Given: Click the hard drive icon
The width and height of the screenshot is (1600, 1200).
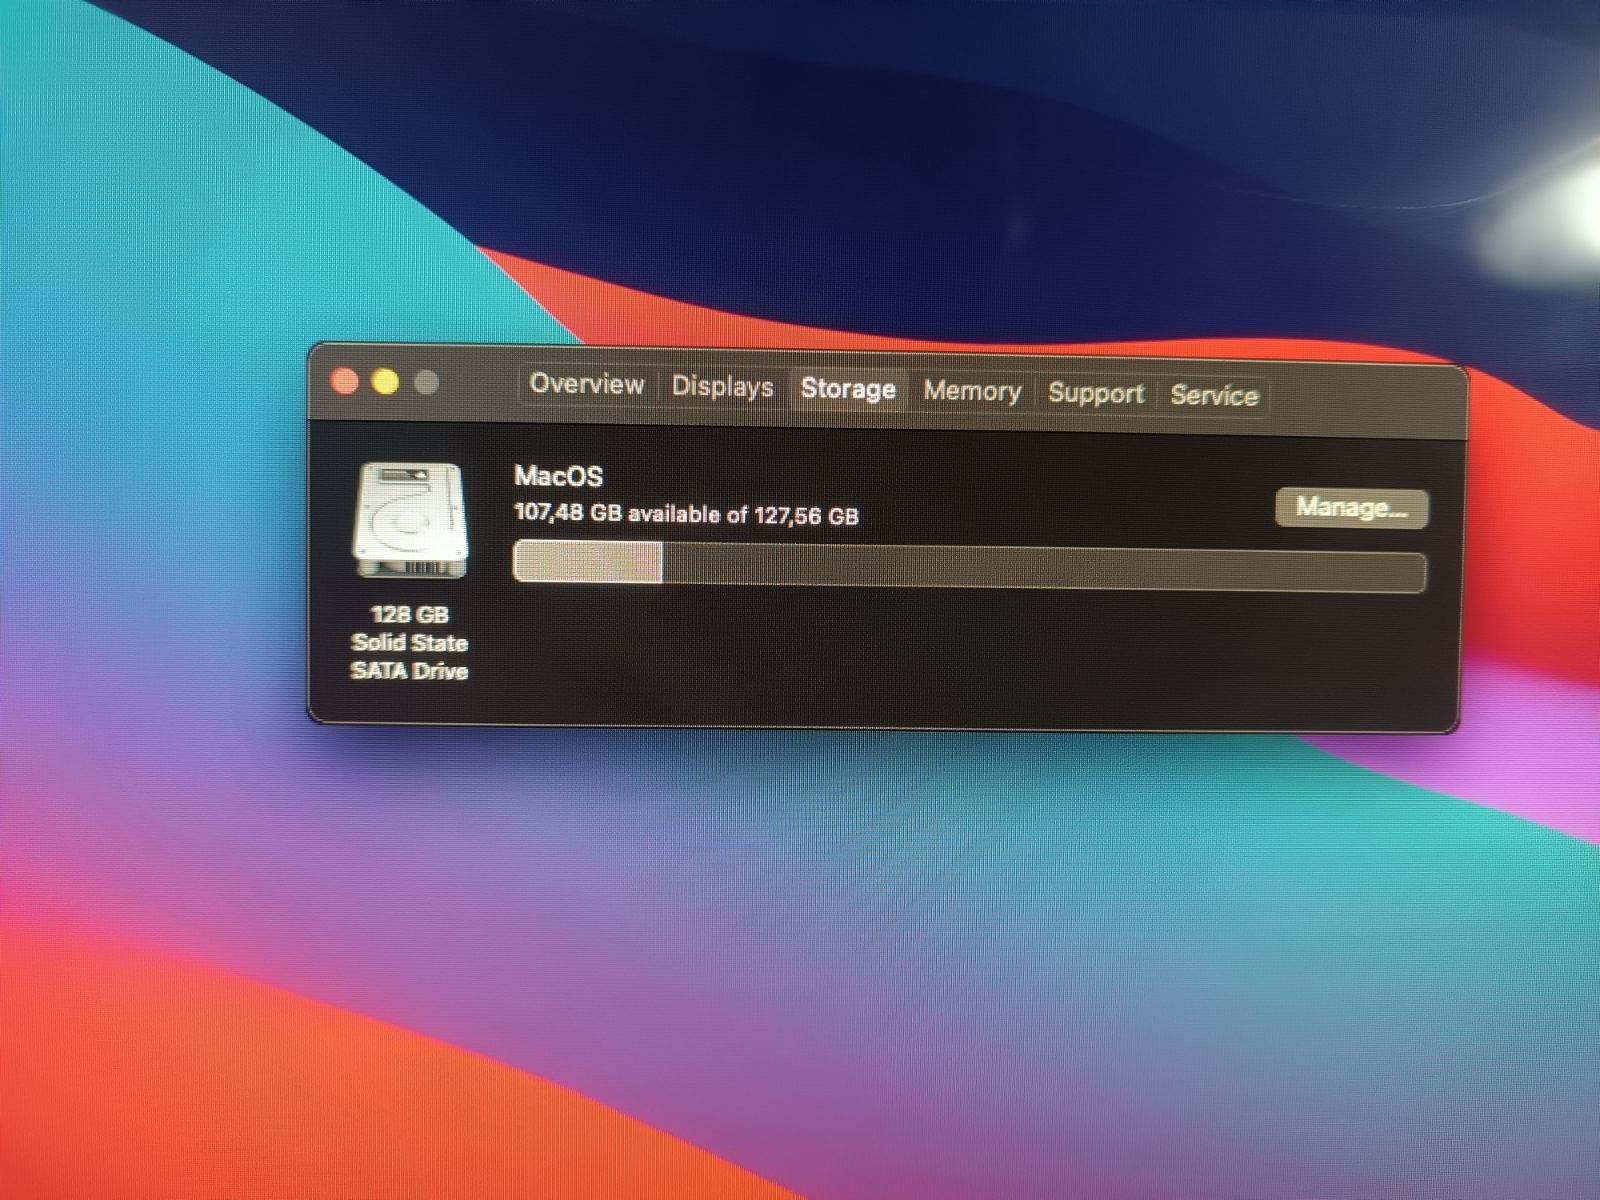Looking at the screenshot, I should tap(410, 520).
